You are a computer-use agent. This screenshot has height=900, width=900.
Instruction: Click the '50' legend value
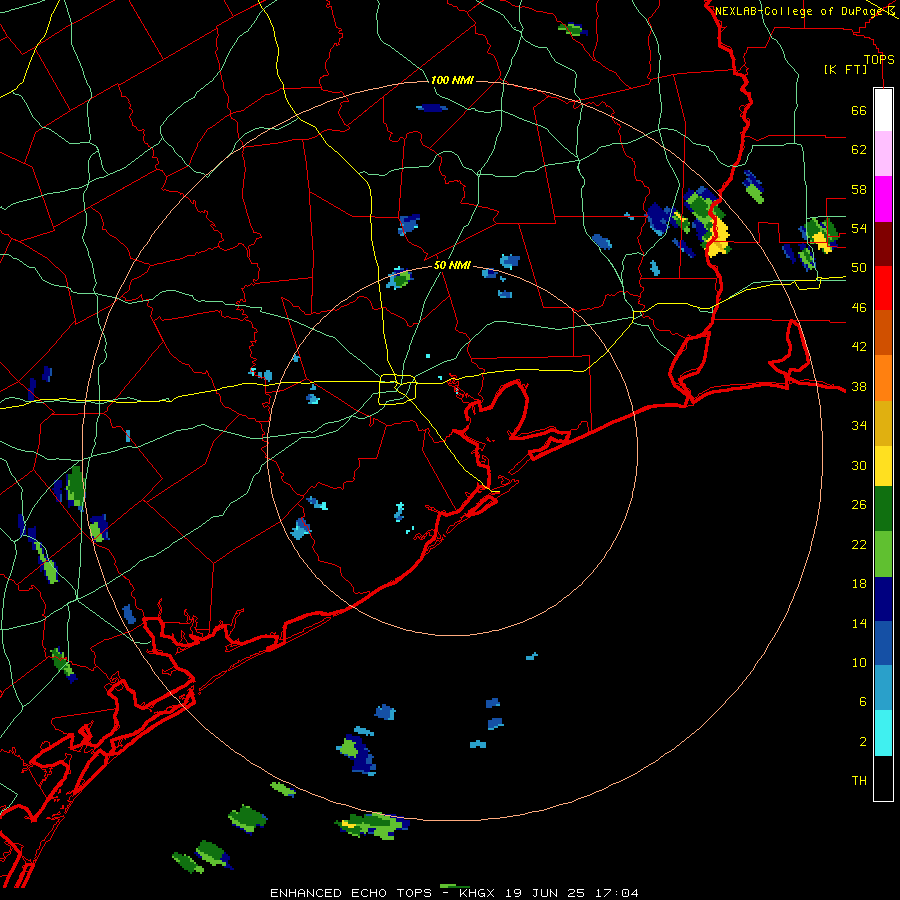click(859, 268)
